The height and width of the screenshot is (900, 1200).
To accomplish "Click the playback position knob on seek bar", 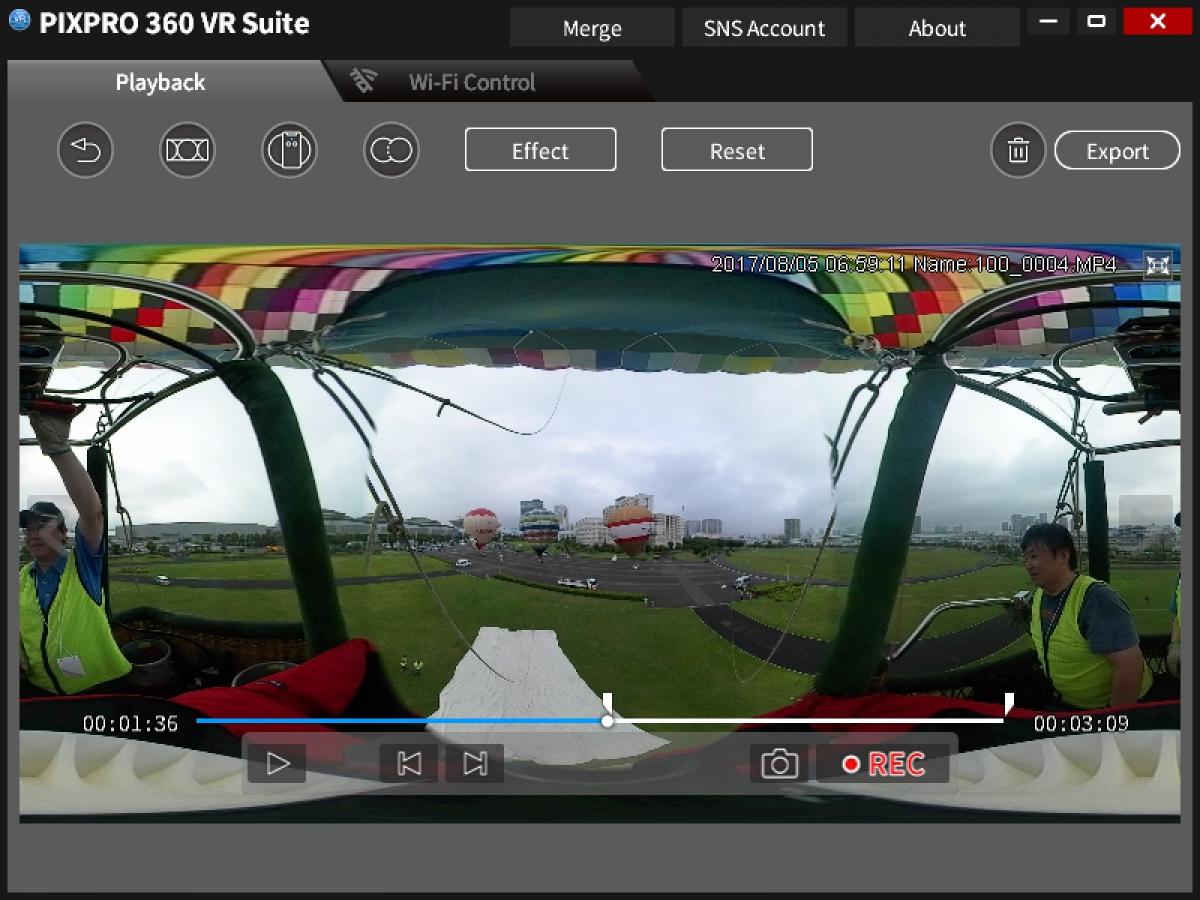I will pyautogui.click(x=607, y=720).
